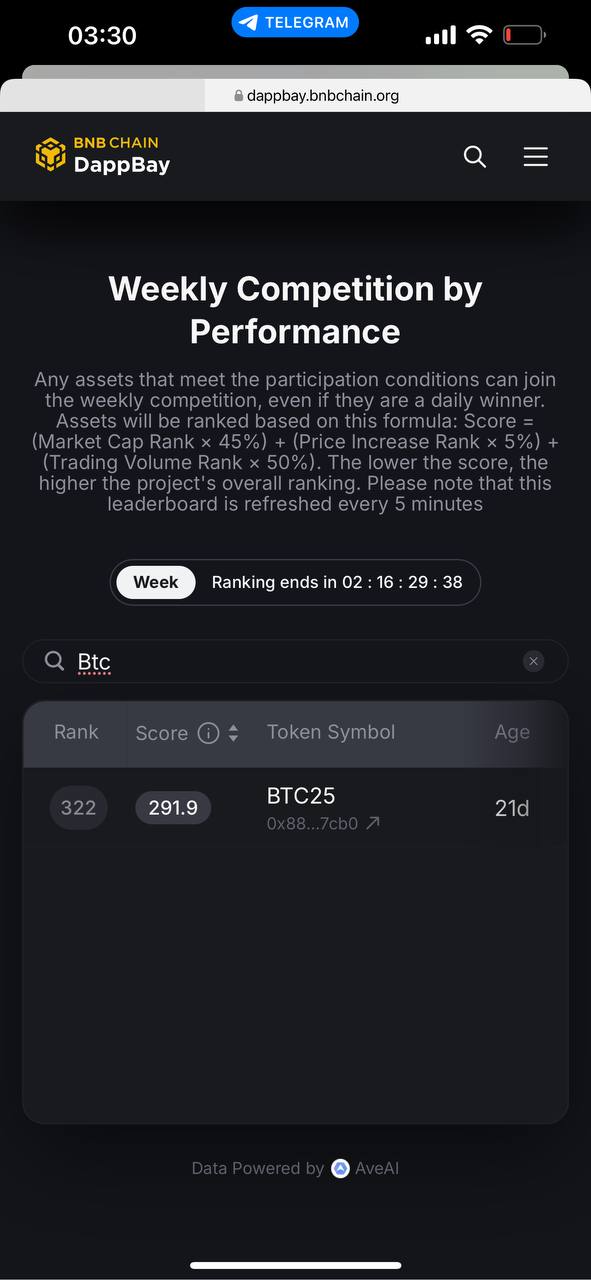Screen dimensions: 591x1280
Task: Tap the search field magnifier icon
Action: tap(54, 661)
